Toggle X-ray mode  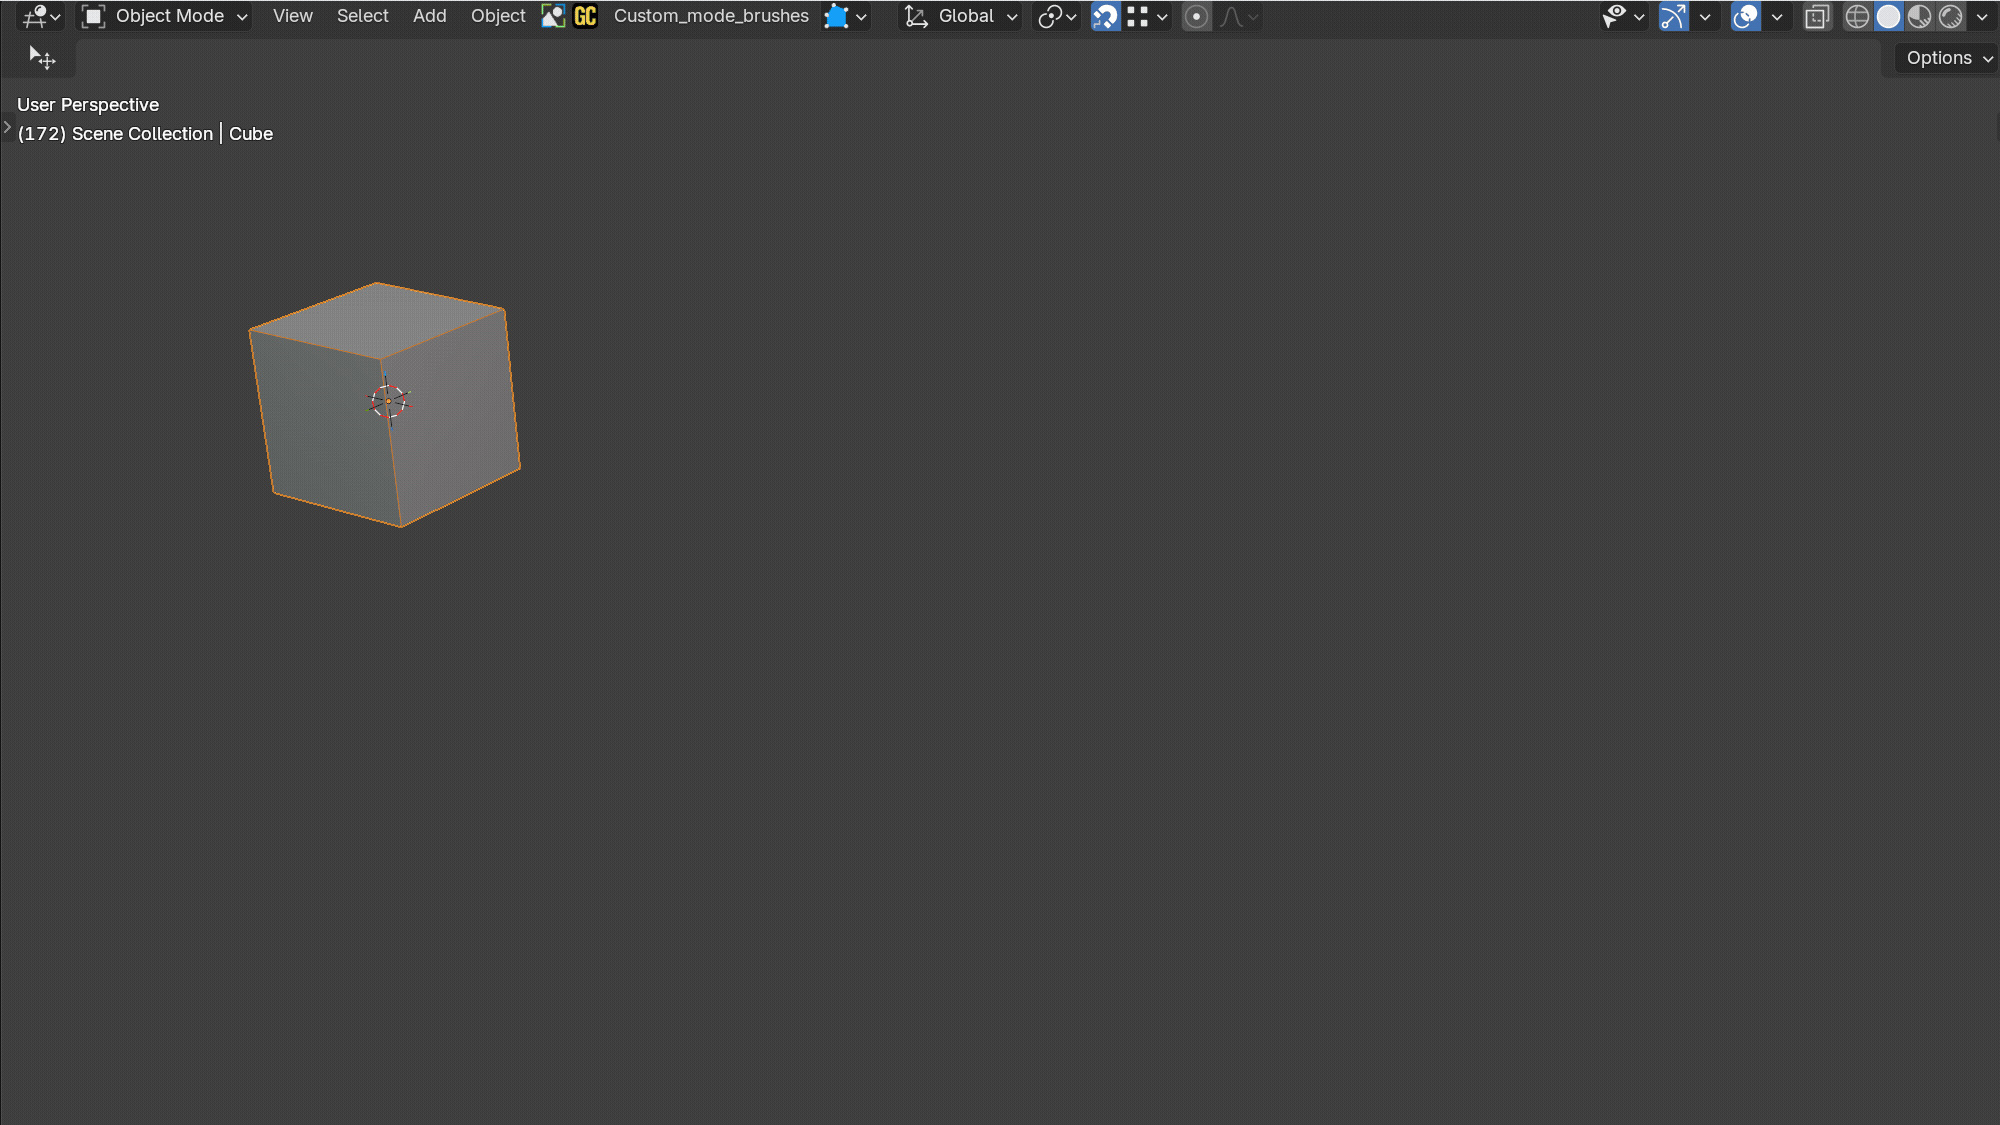(x=1817, y=16)
